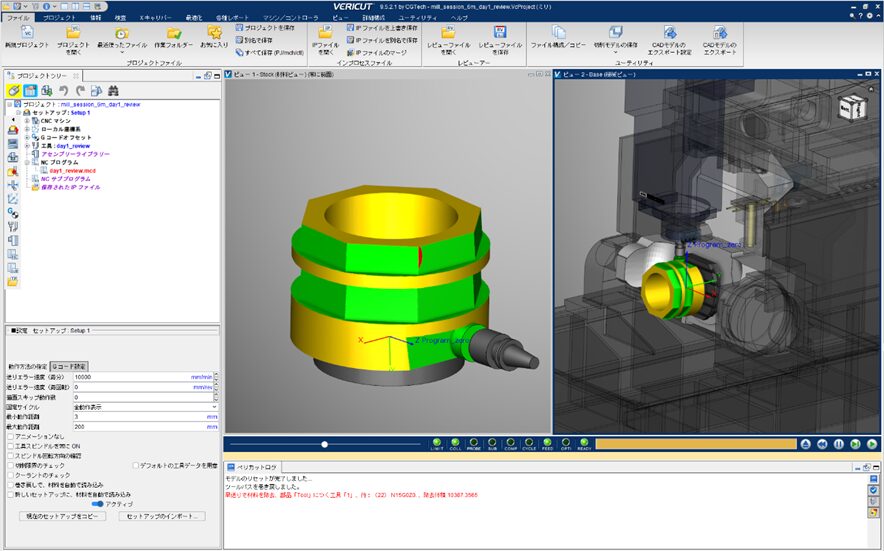Click the セットアップのインポート button
This screenshot has height=551, width=884.
160,516
